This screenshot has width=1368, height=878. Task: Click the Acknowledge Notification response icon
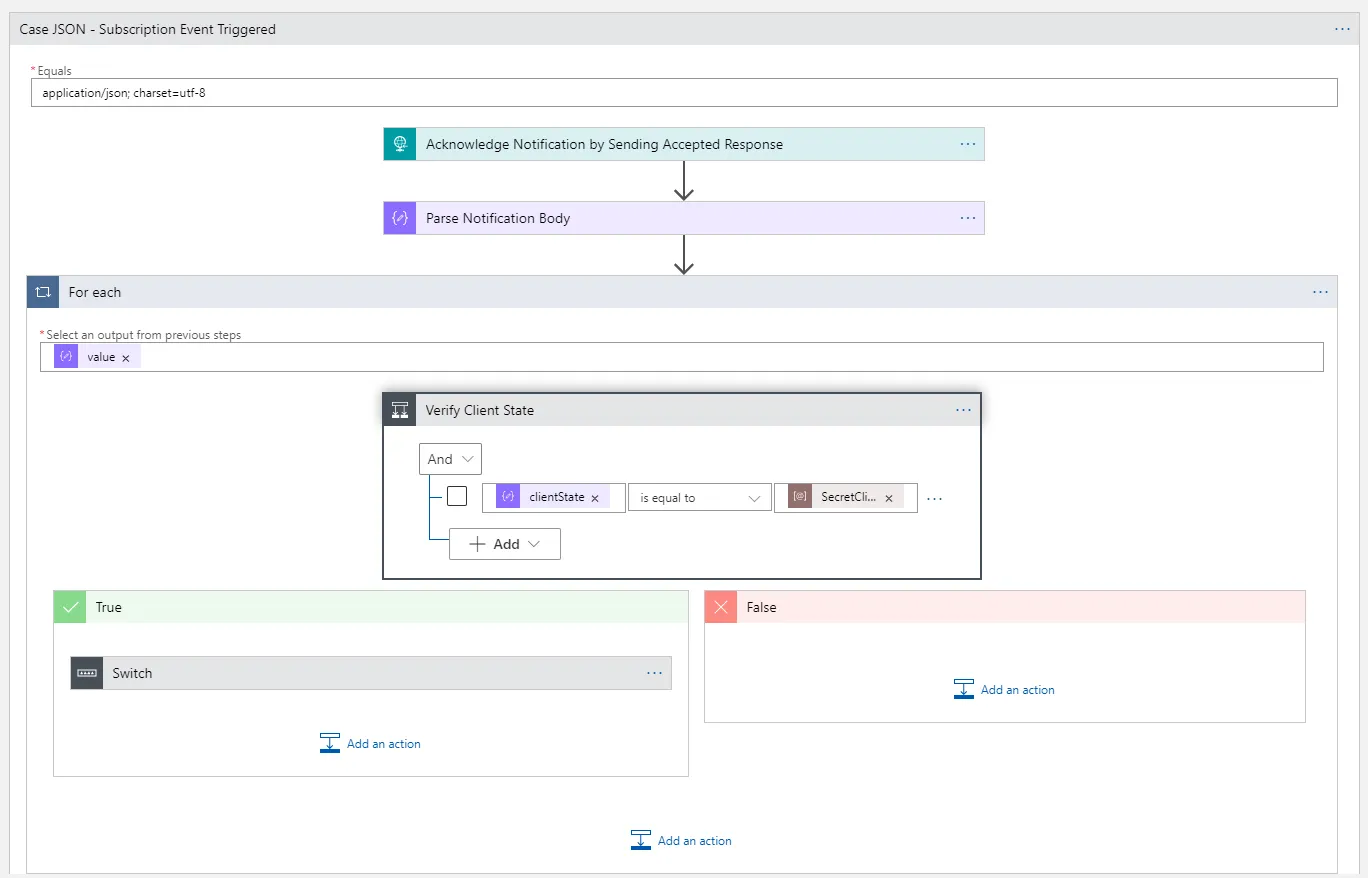click(x=400, y=144)
